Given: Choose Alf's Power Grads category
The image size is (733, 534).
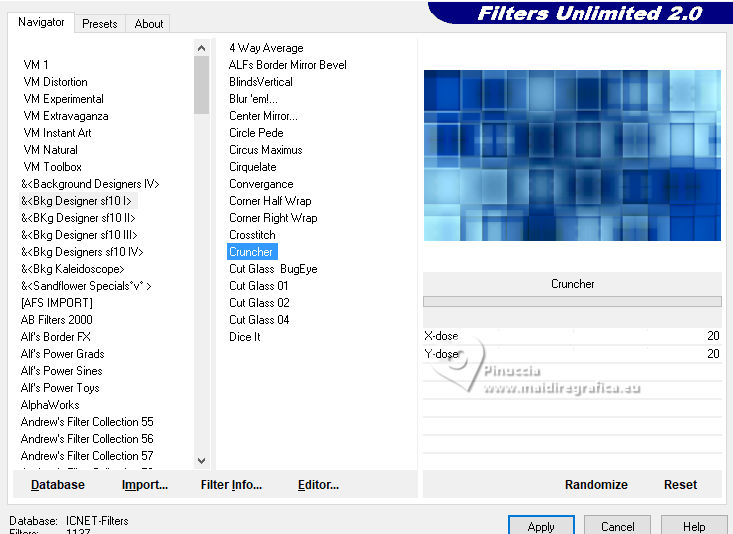Looking at the screenshot, I should (x=62, y=354).
